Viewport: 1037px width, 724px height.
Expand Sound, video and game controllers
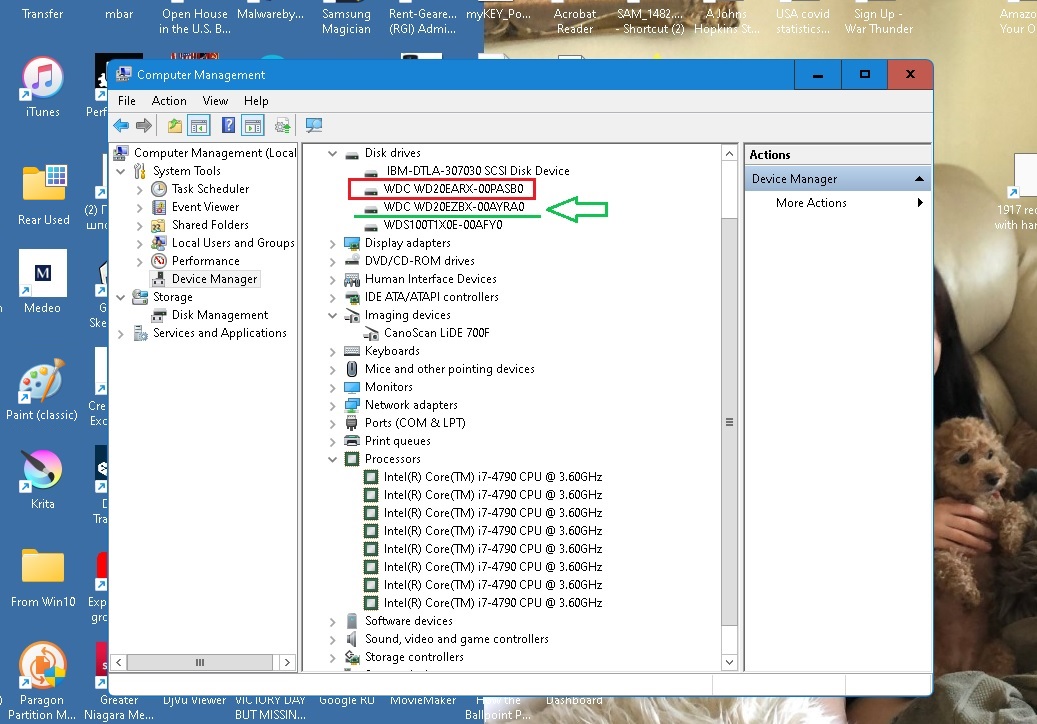pos(332,639)
